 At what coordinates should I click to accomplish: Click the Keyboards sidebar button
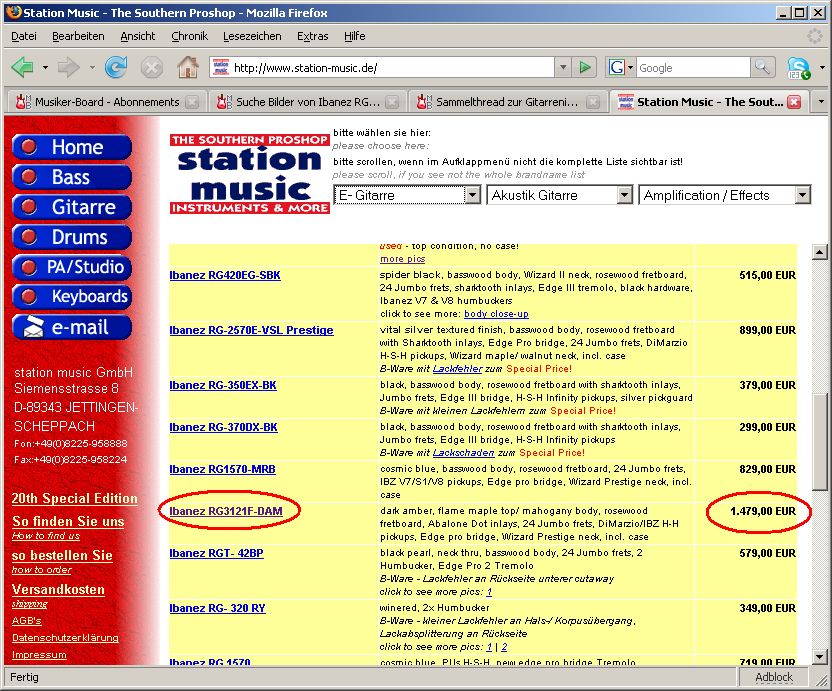coord(72,296)
